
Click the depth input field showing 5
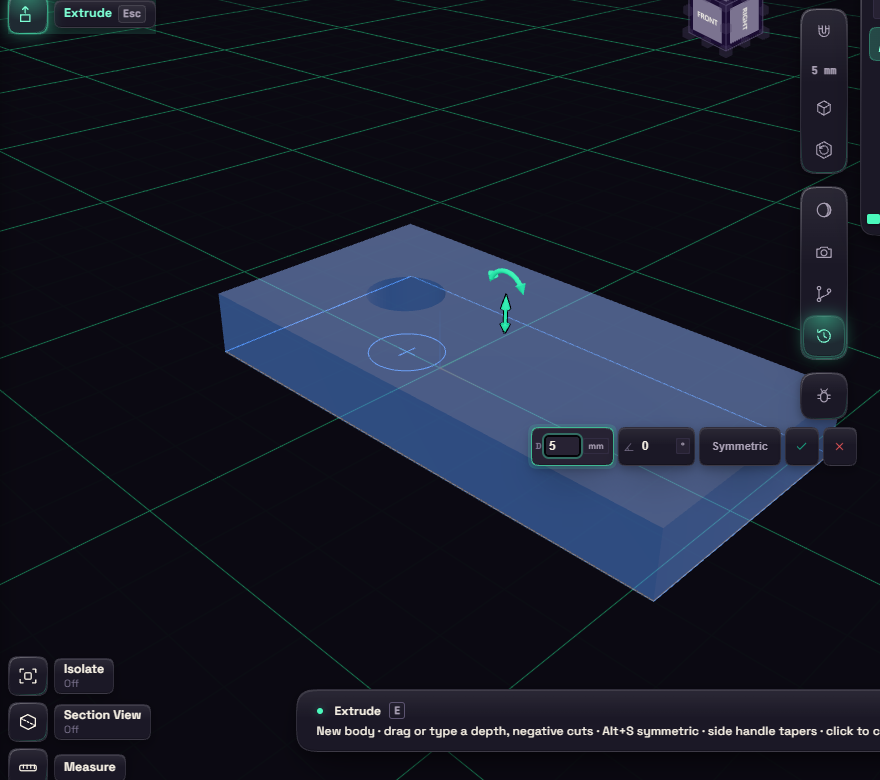point(563,446)
